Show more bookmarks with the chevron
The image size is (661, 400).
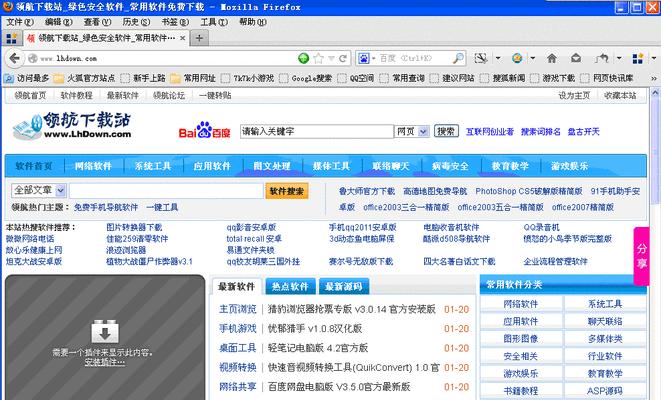pos(654,78)
